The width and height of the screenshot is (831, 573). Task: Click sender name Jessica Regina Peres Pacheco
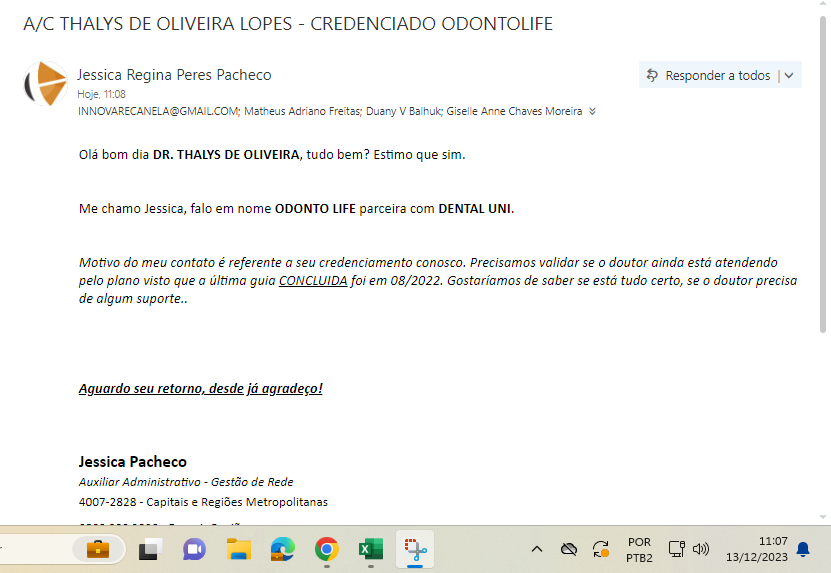174,75
